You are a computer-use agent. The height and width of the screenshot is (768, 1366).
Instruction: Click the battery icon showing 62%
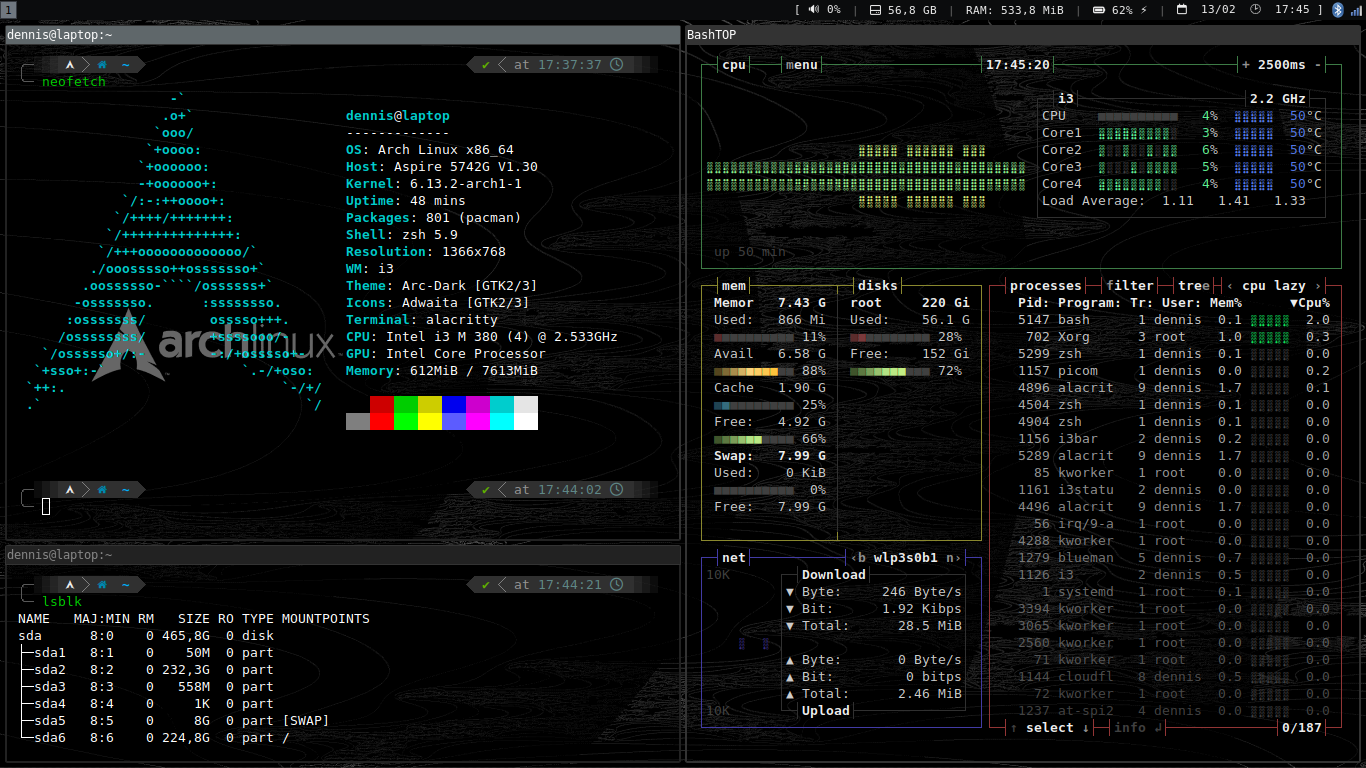[x=1098, y=9]
